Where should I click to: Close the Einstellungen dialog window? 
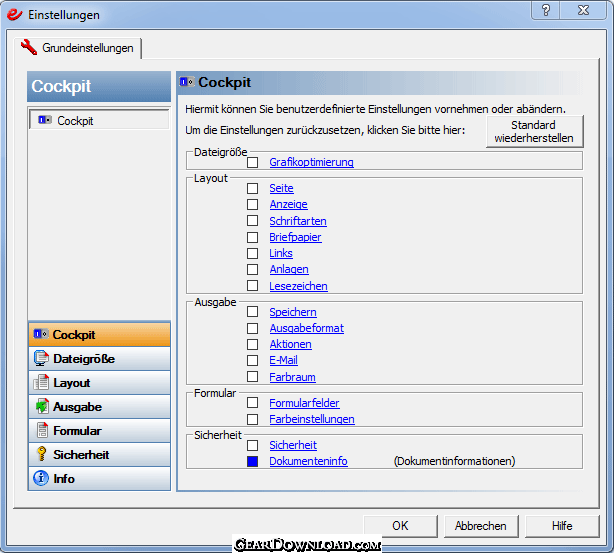point(583,10)
